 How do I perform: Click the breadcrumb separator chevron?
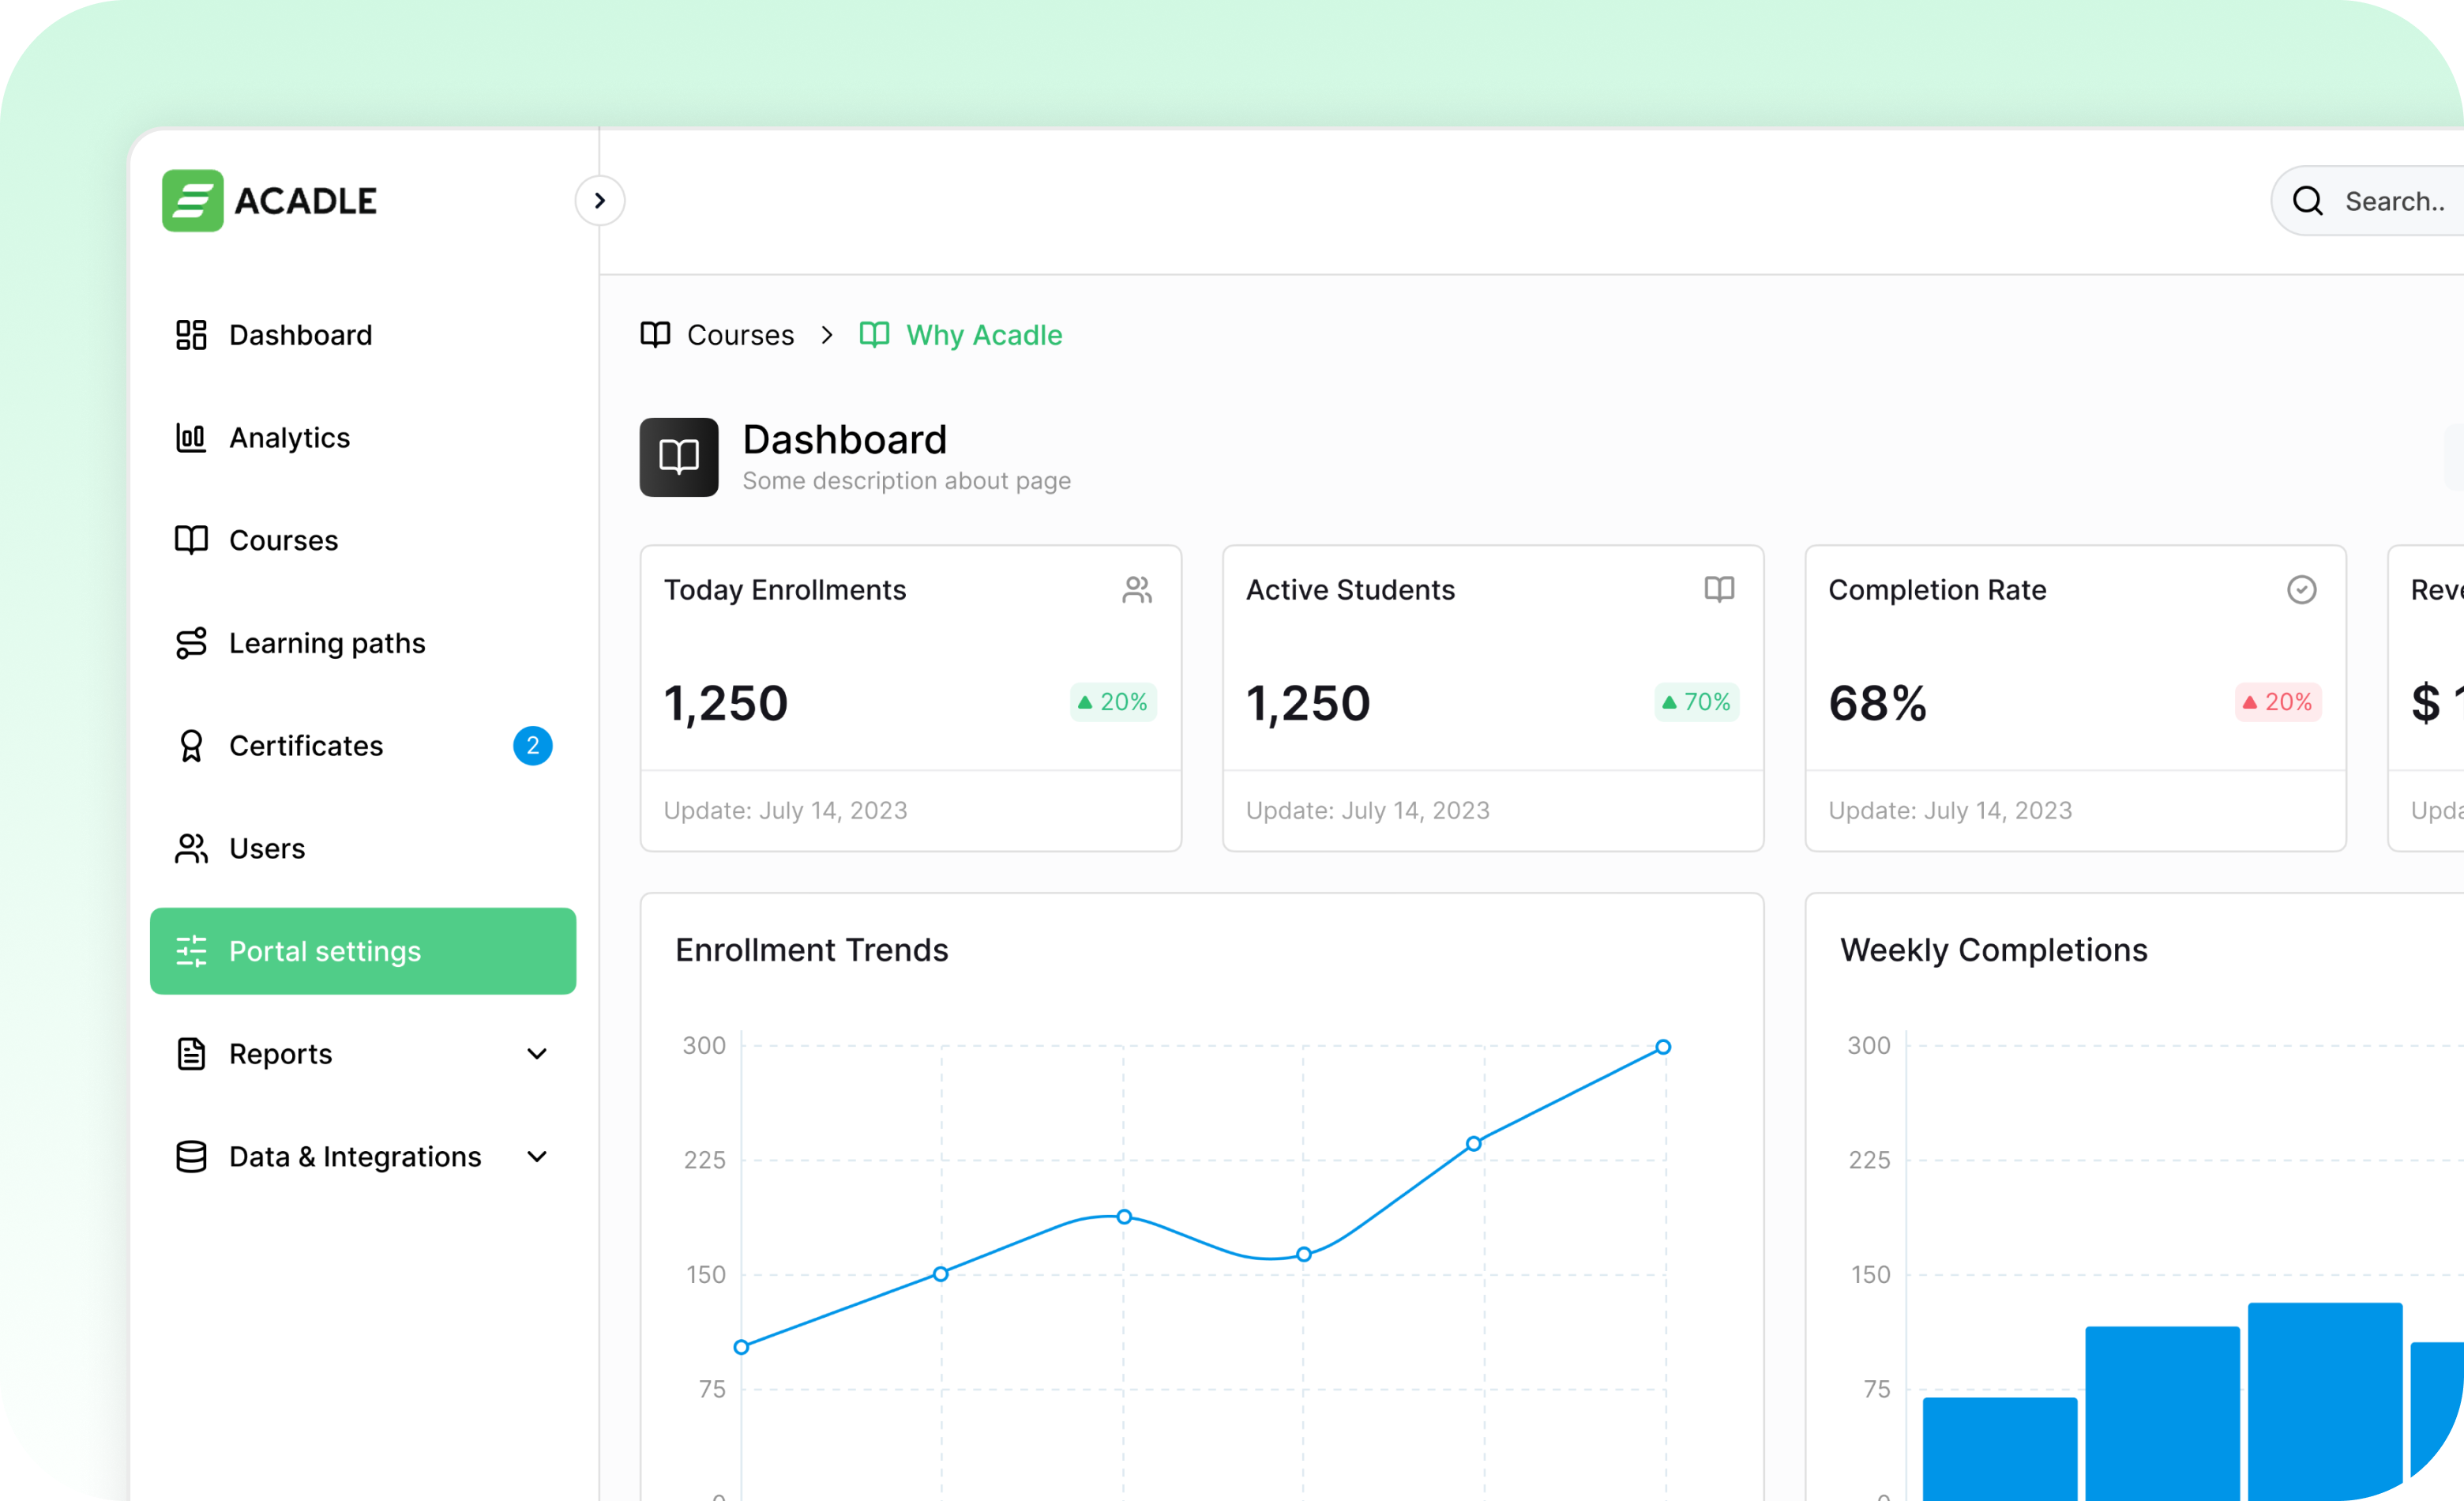tap(827, 335)
